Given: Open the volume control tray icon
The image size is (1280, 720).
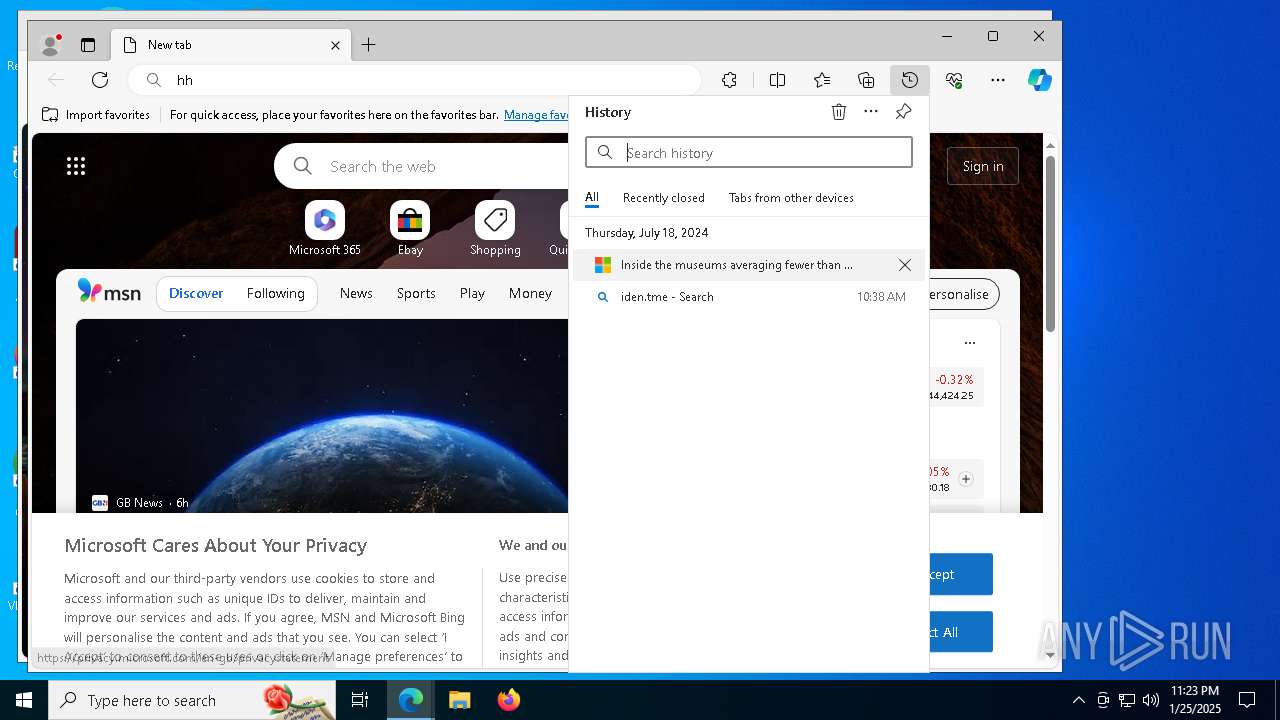Looking at the screenshot, I should 1151,700.
